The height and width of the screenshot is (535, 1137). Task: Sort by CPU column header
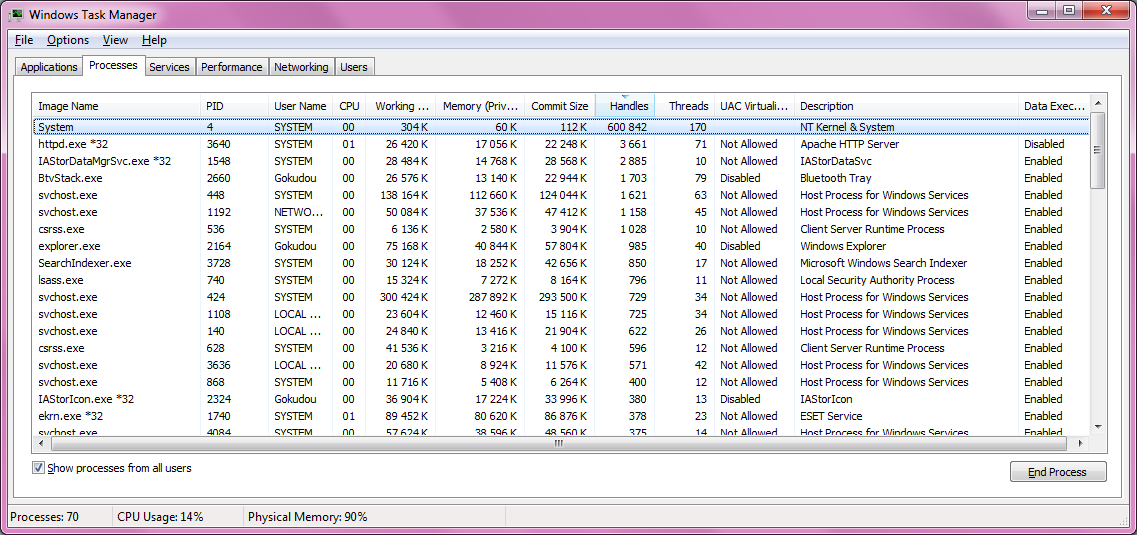[x=350, y=106]
